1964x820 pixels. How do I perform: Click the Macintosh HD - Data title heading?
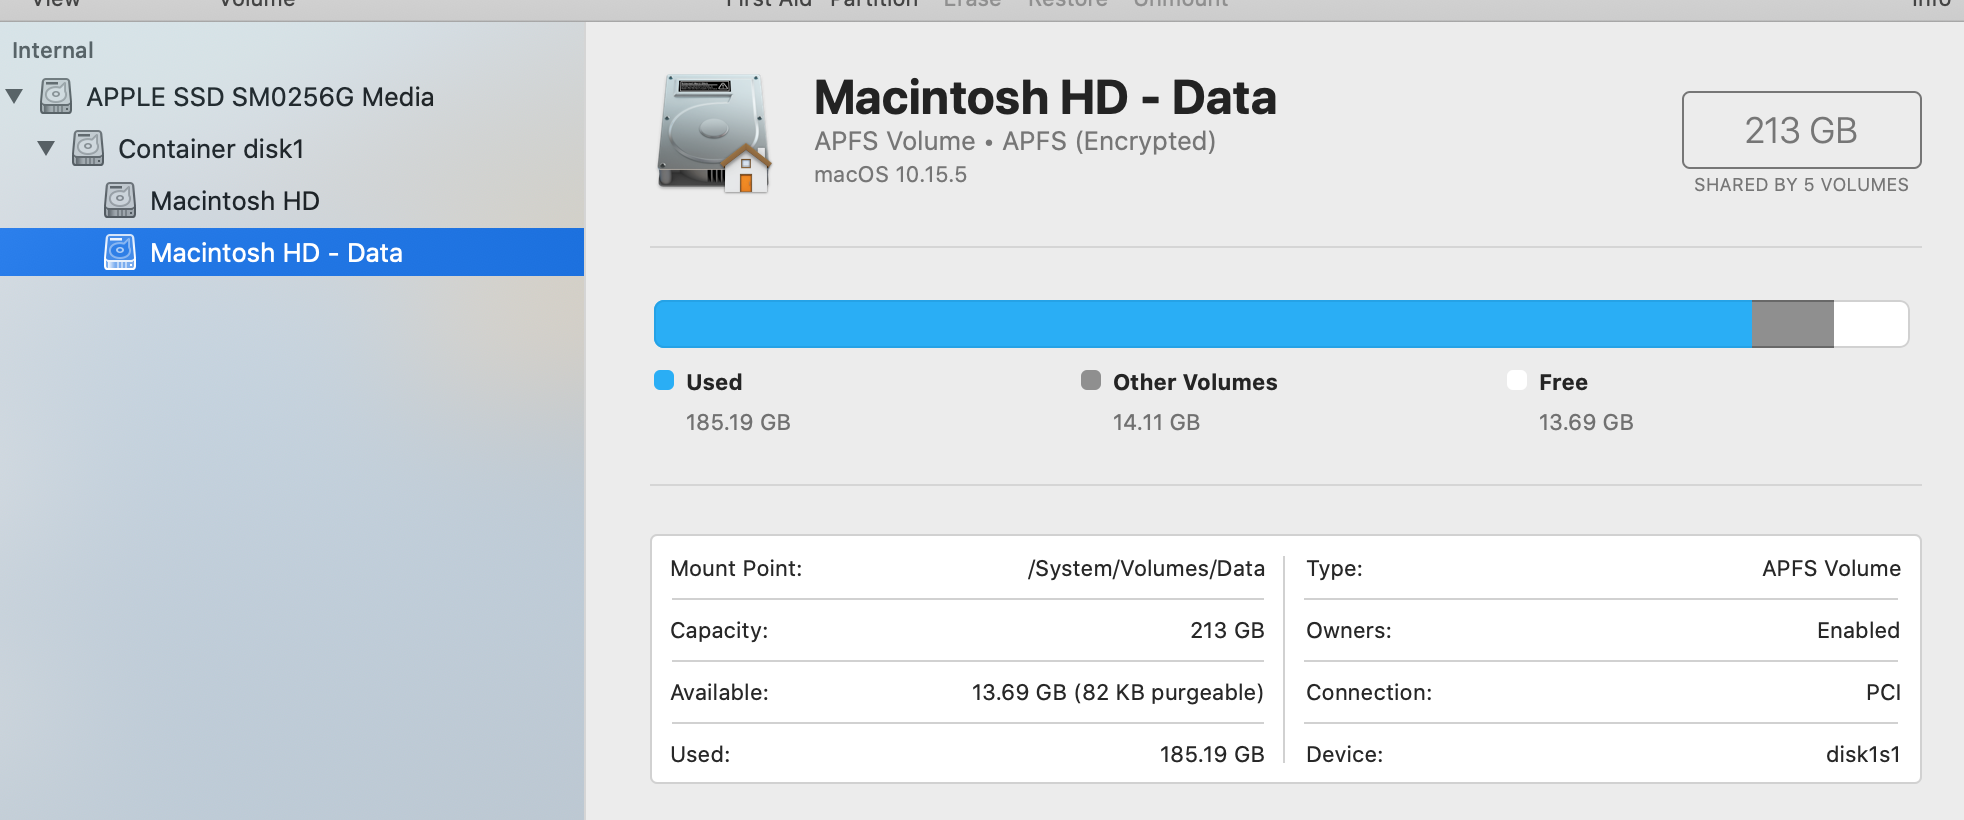point(1045,98)
